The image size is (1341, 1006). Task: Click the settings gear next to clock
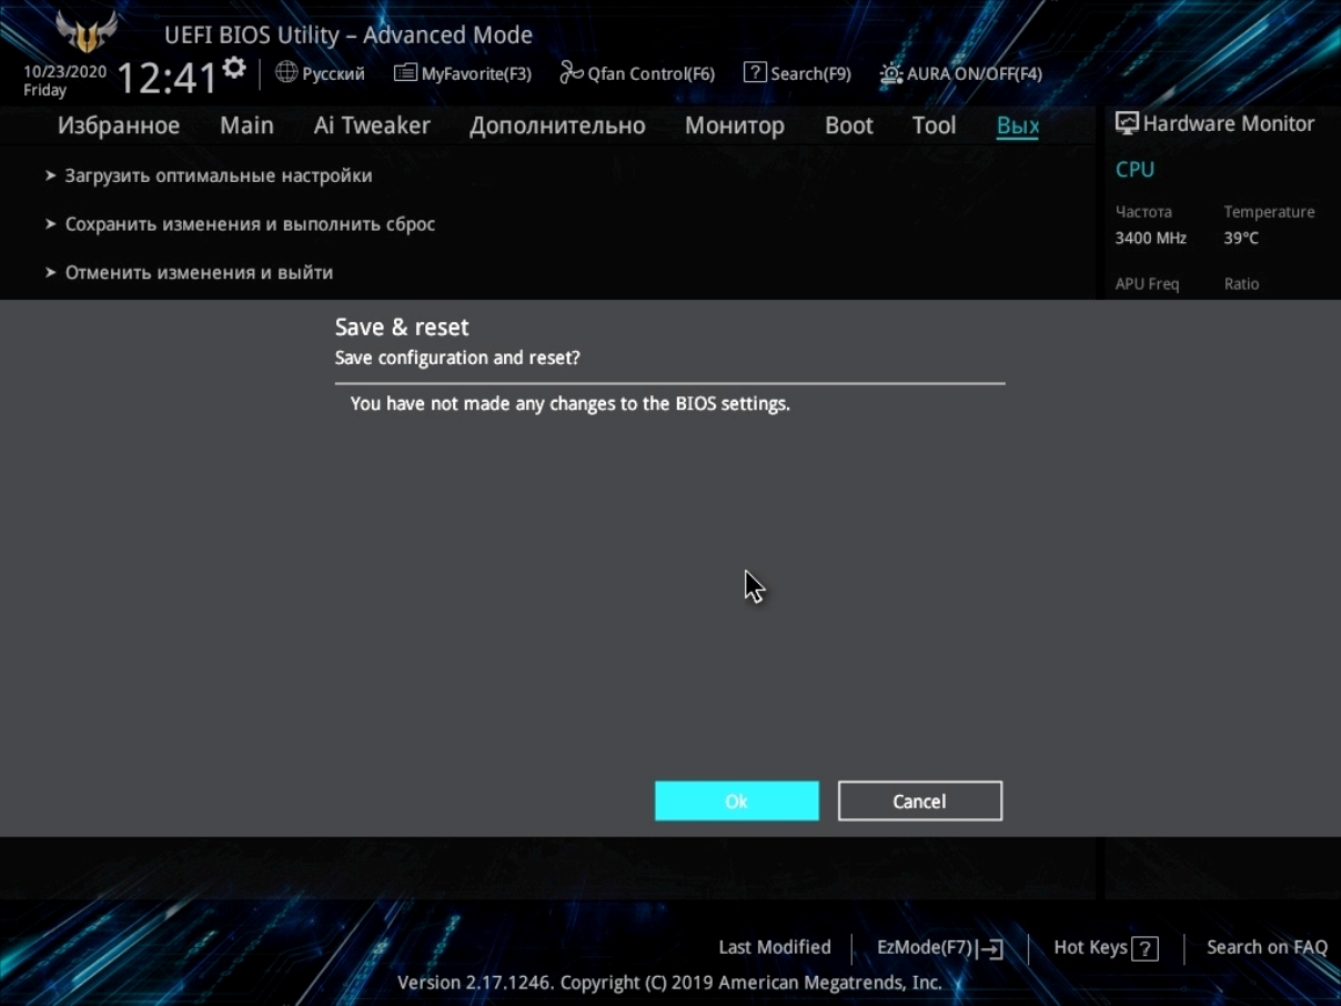tap(234, 68)
